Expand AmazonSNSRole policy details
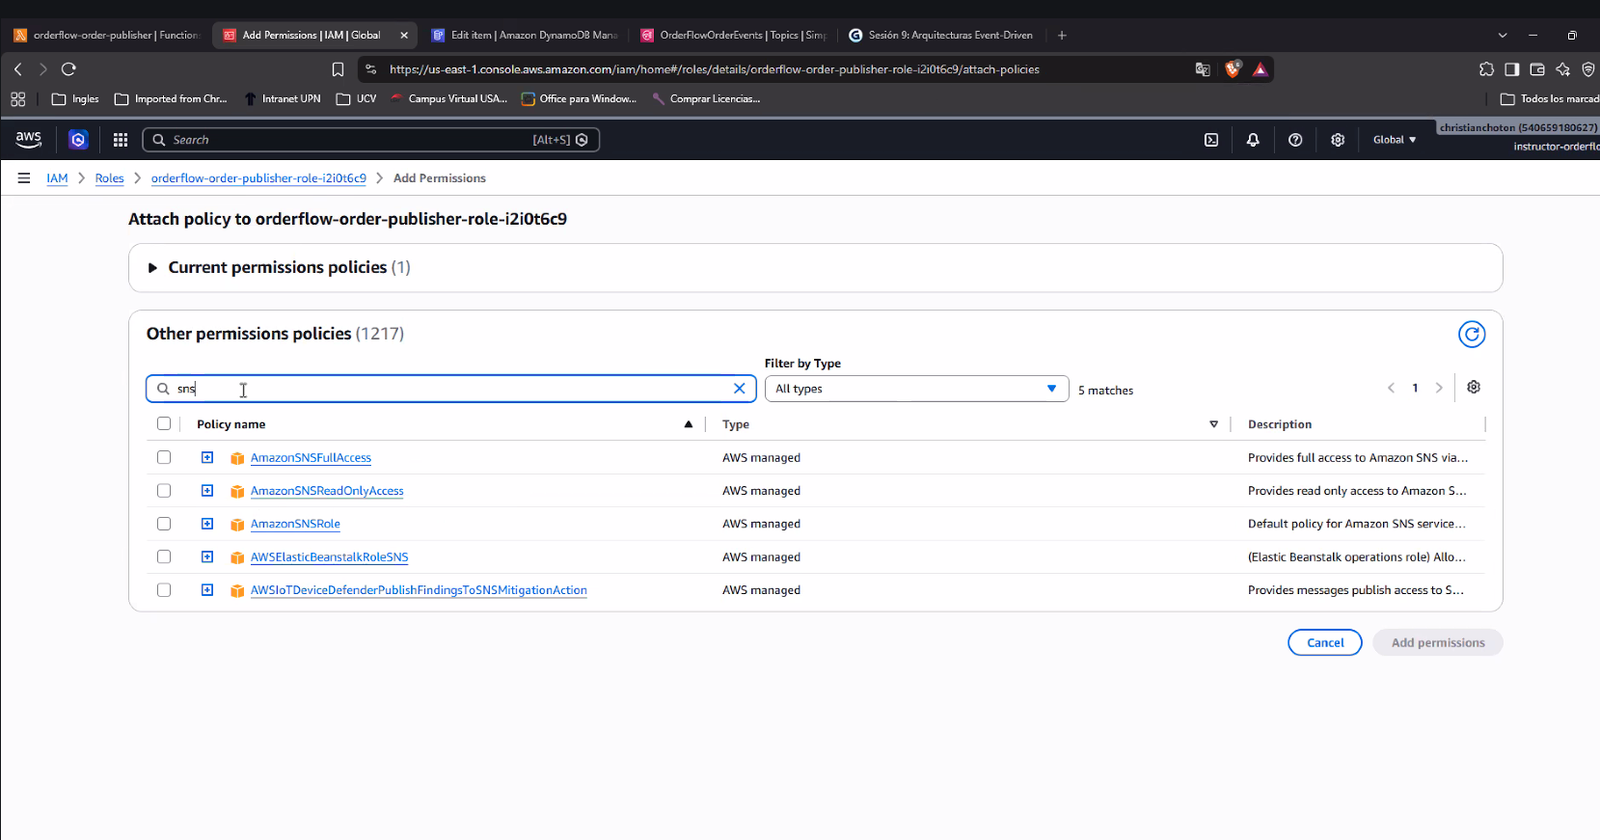The height and width of the screenshot is (840, 1600). pos(207,524)
